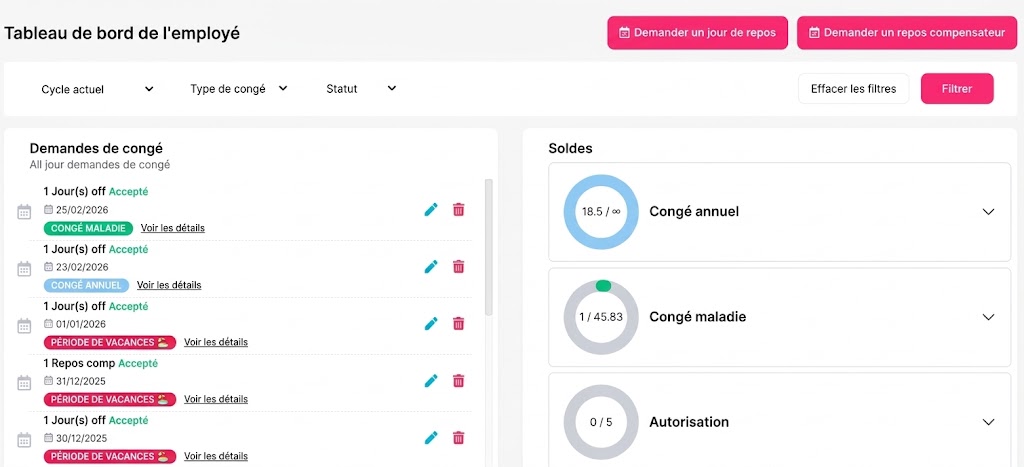The width and height of the screenshot is (1024, 467).
Task: Open Voir les détails for 31/12/2025
Action: pyautogui.click(x=216, y=399)
